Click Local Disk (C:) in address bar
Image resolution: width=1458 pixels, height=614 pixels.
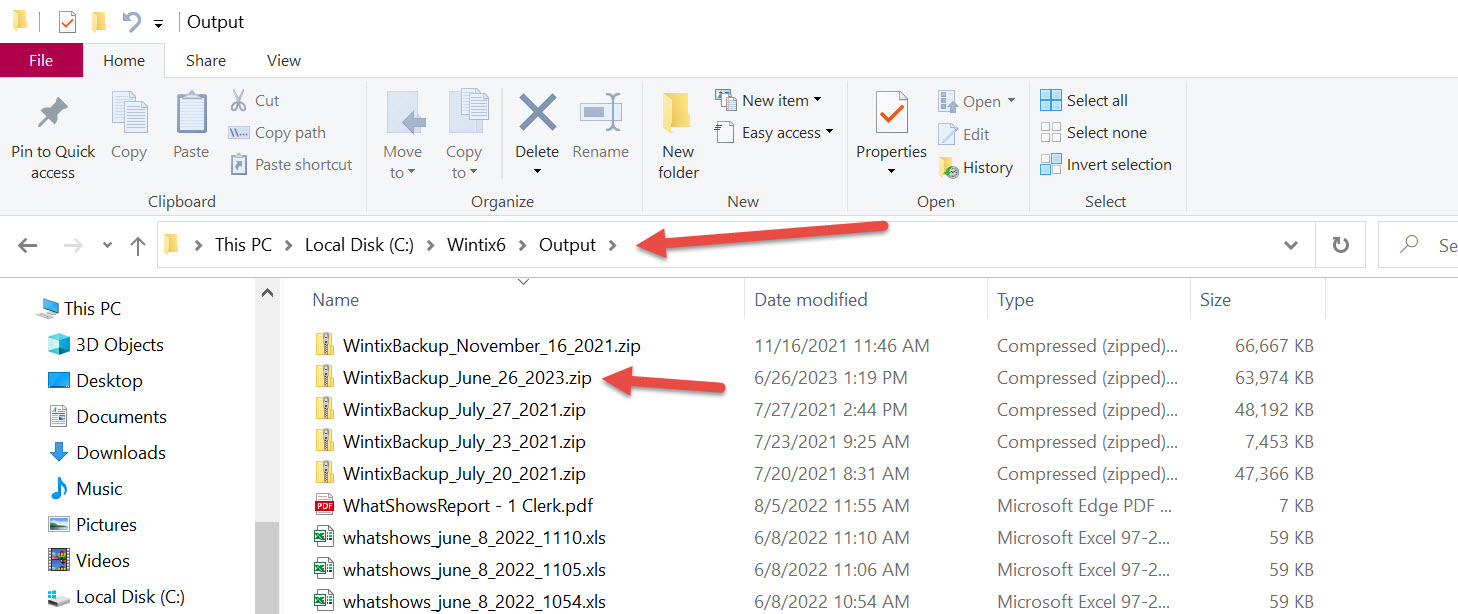[359, 245]
